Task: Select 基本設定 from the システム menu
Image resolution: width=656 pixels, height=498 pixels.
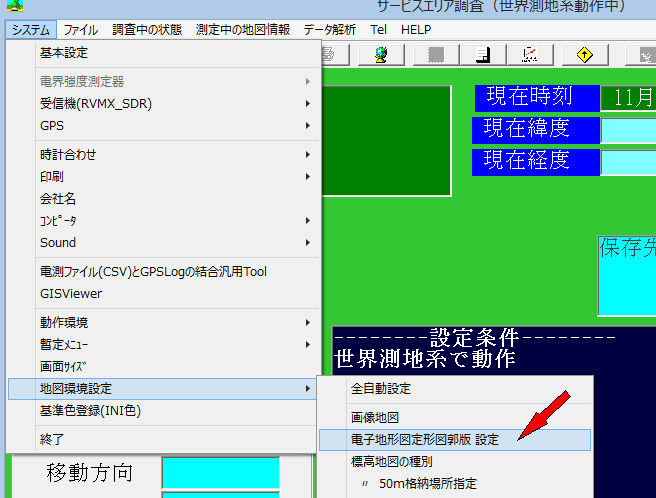Action: pos(64,52)
